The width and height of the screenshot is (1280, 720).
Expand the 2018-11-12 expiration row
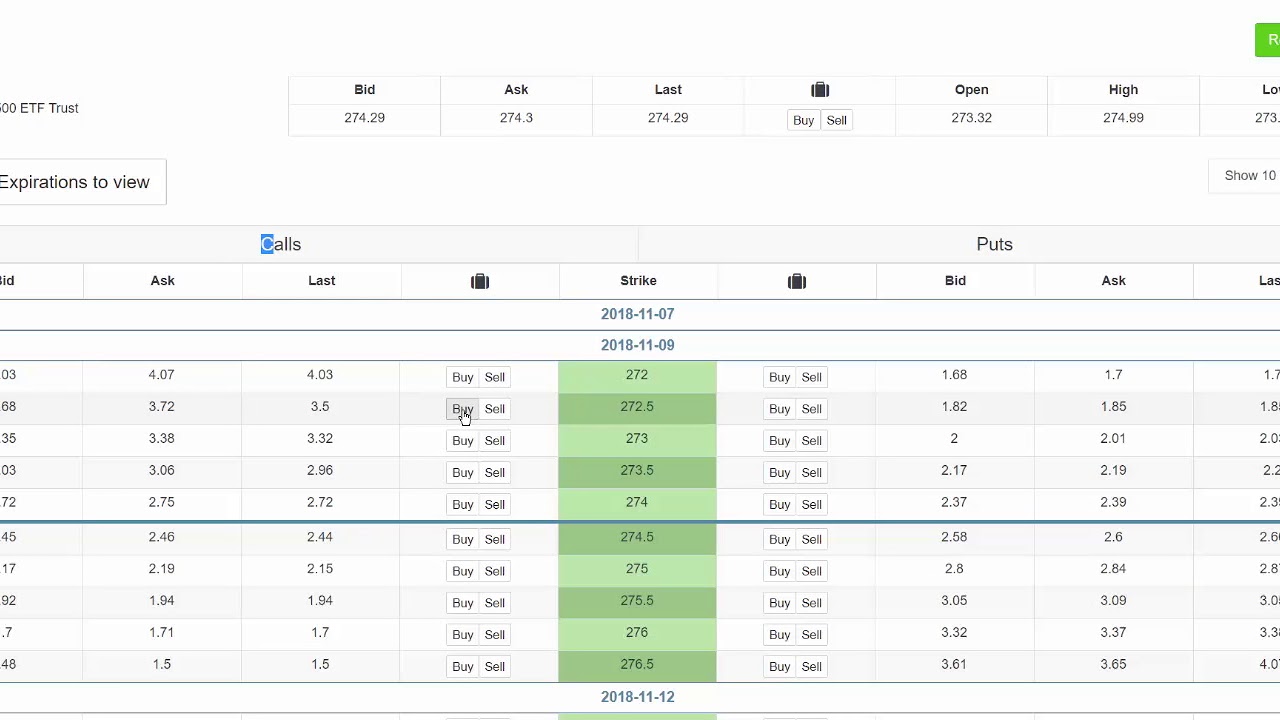coord(637,697)
